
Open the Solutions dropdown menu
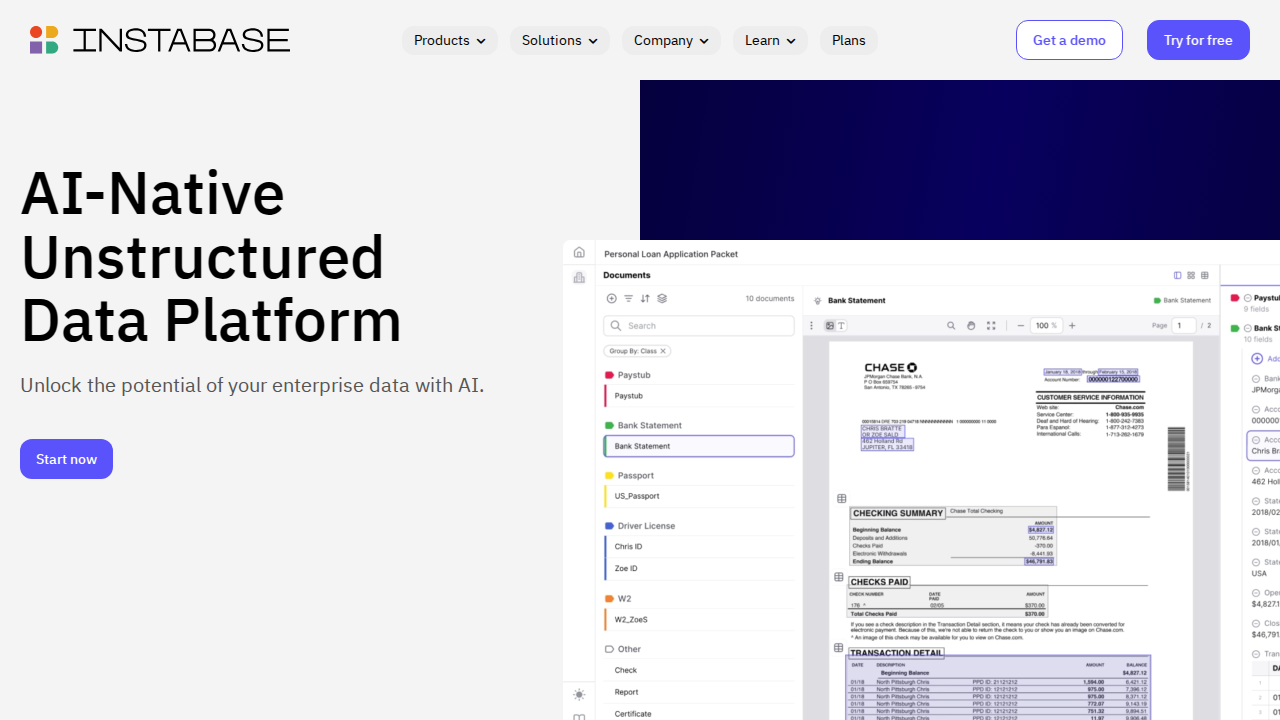[x=559, y=40]
